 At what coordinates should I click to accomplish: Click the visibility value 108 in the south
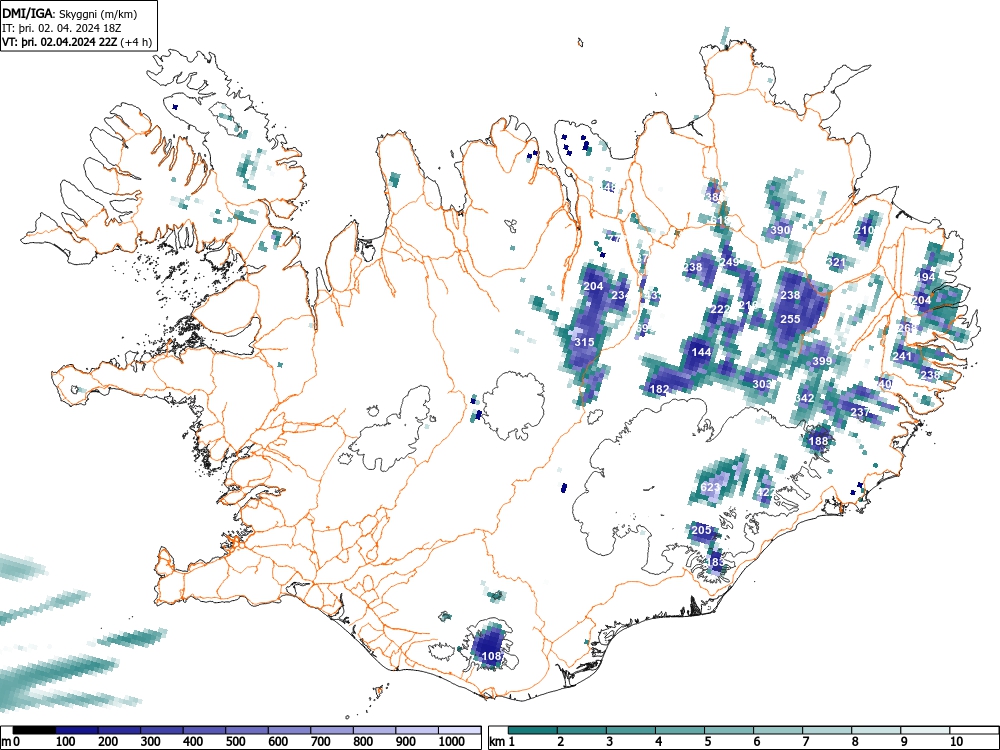point(491,656)
